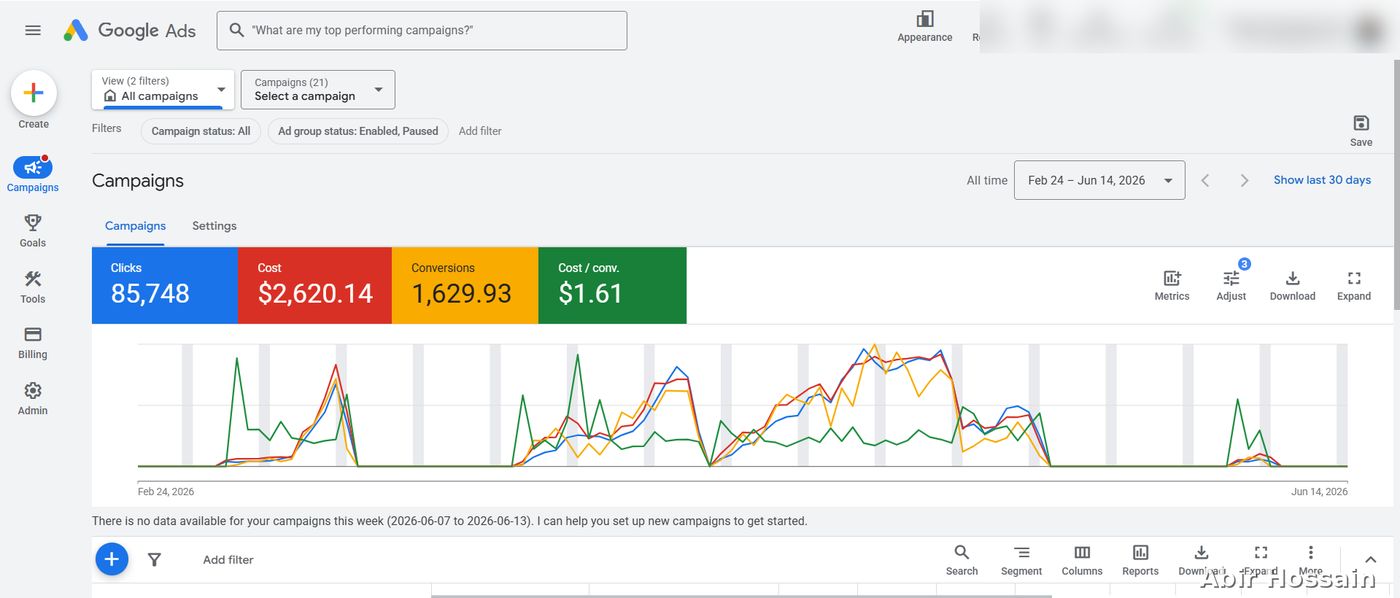
Task: Click Show last 30 days link
Action: (x=1322, y=180)
